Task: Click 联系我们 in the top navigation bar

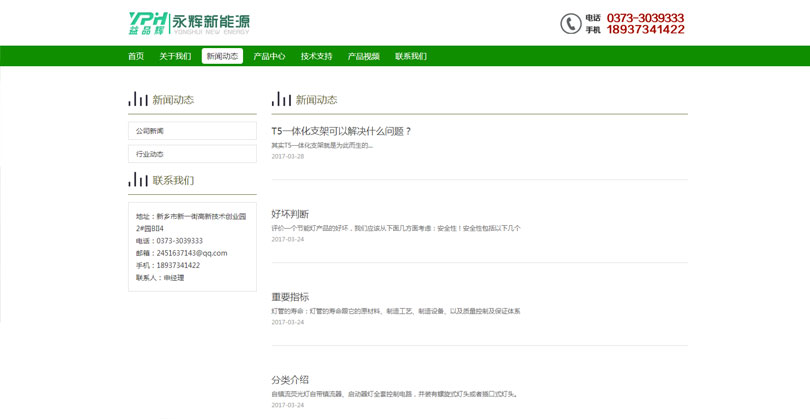Action: (410, 57)
